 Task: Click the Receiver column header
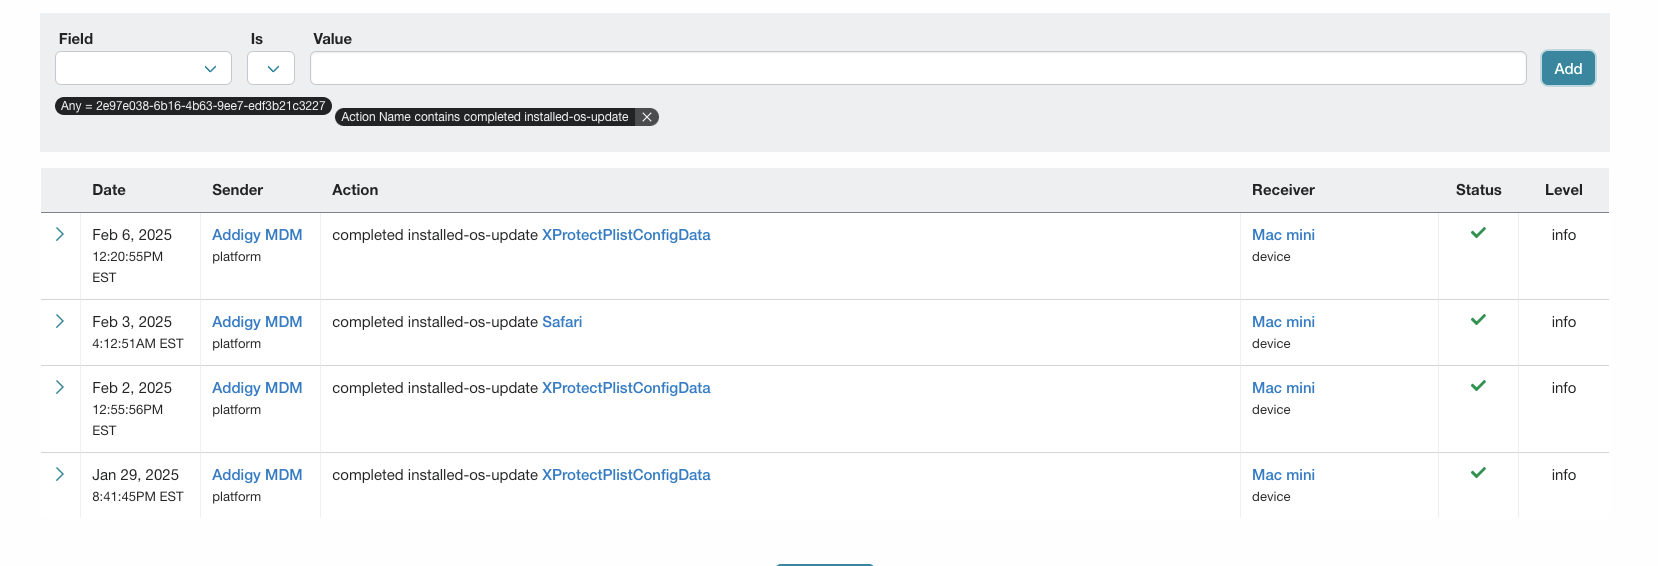click(x=1283, y=190)
